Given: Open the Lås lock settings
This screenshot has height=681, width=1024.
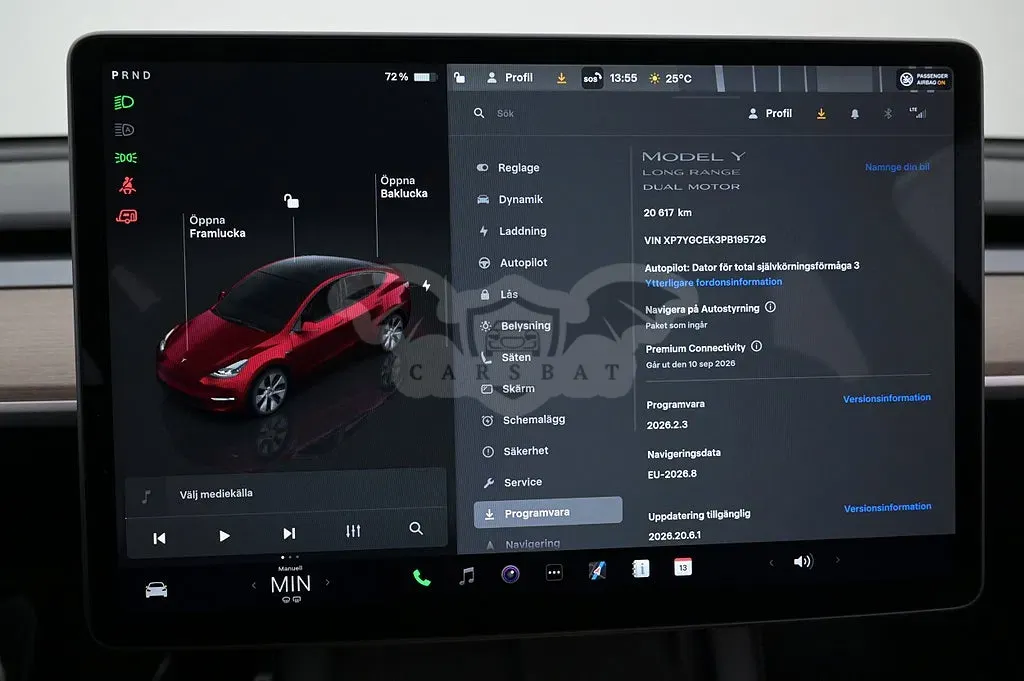Looking at the screenshot, I should coord(499,294).
